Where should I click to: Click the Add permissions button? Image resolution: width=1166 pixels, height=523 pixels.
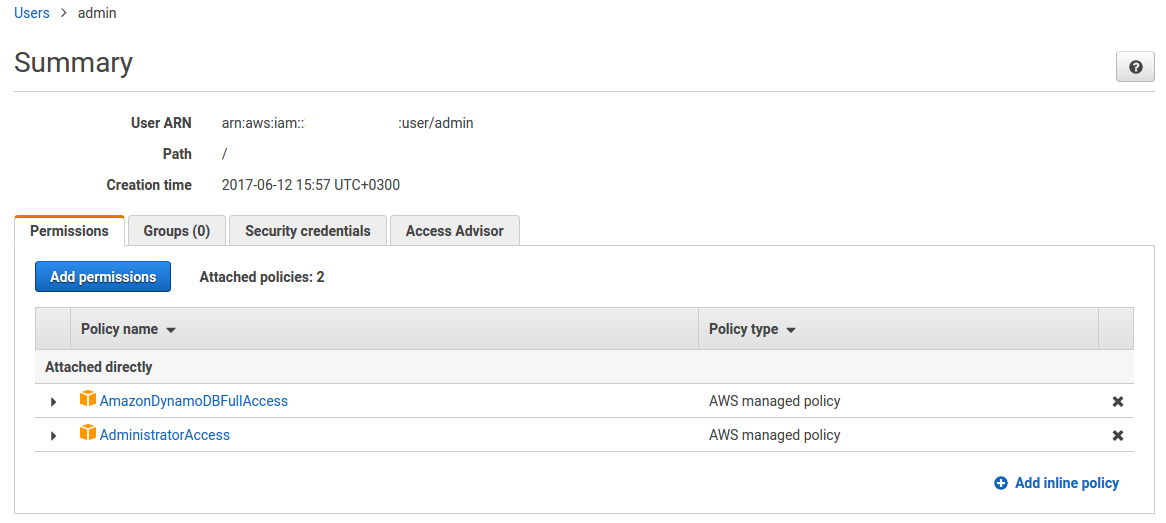(x=103, y=277)
